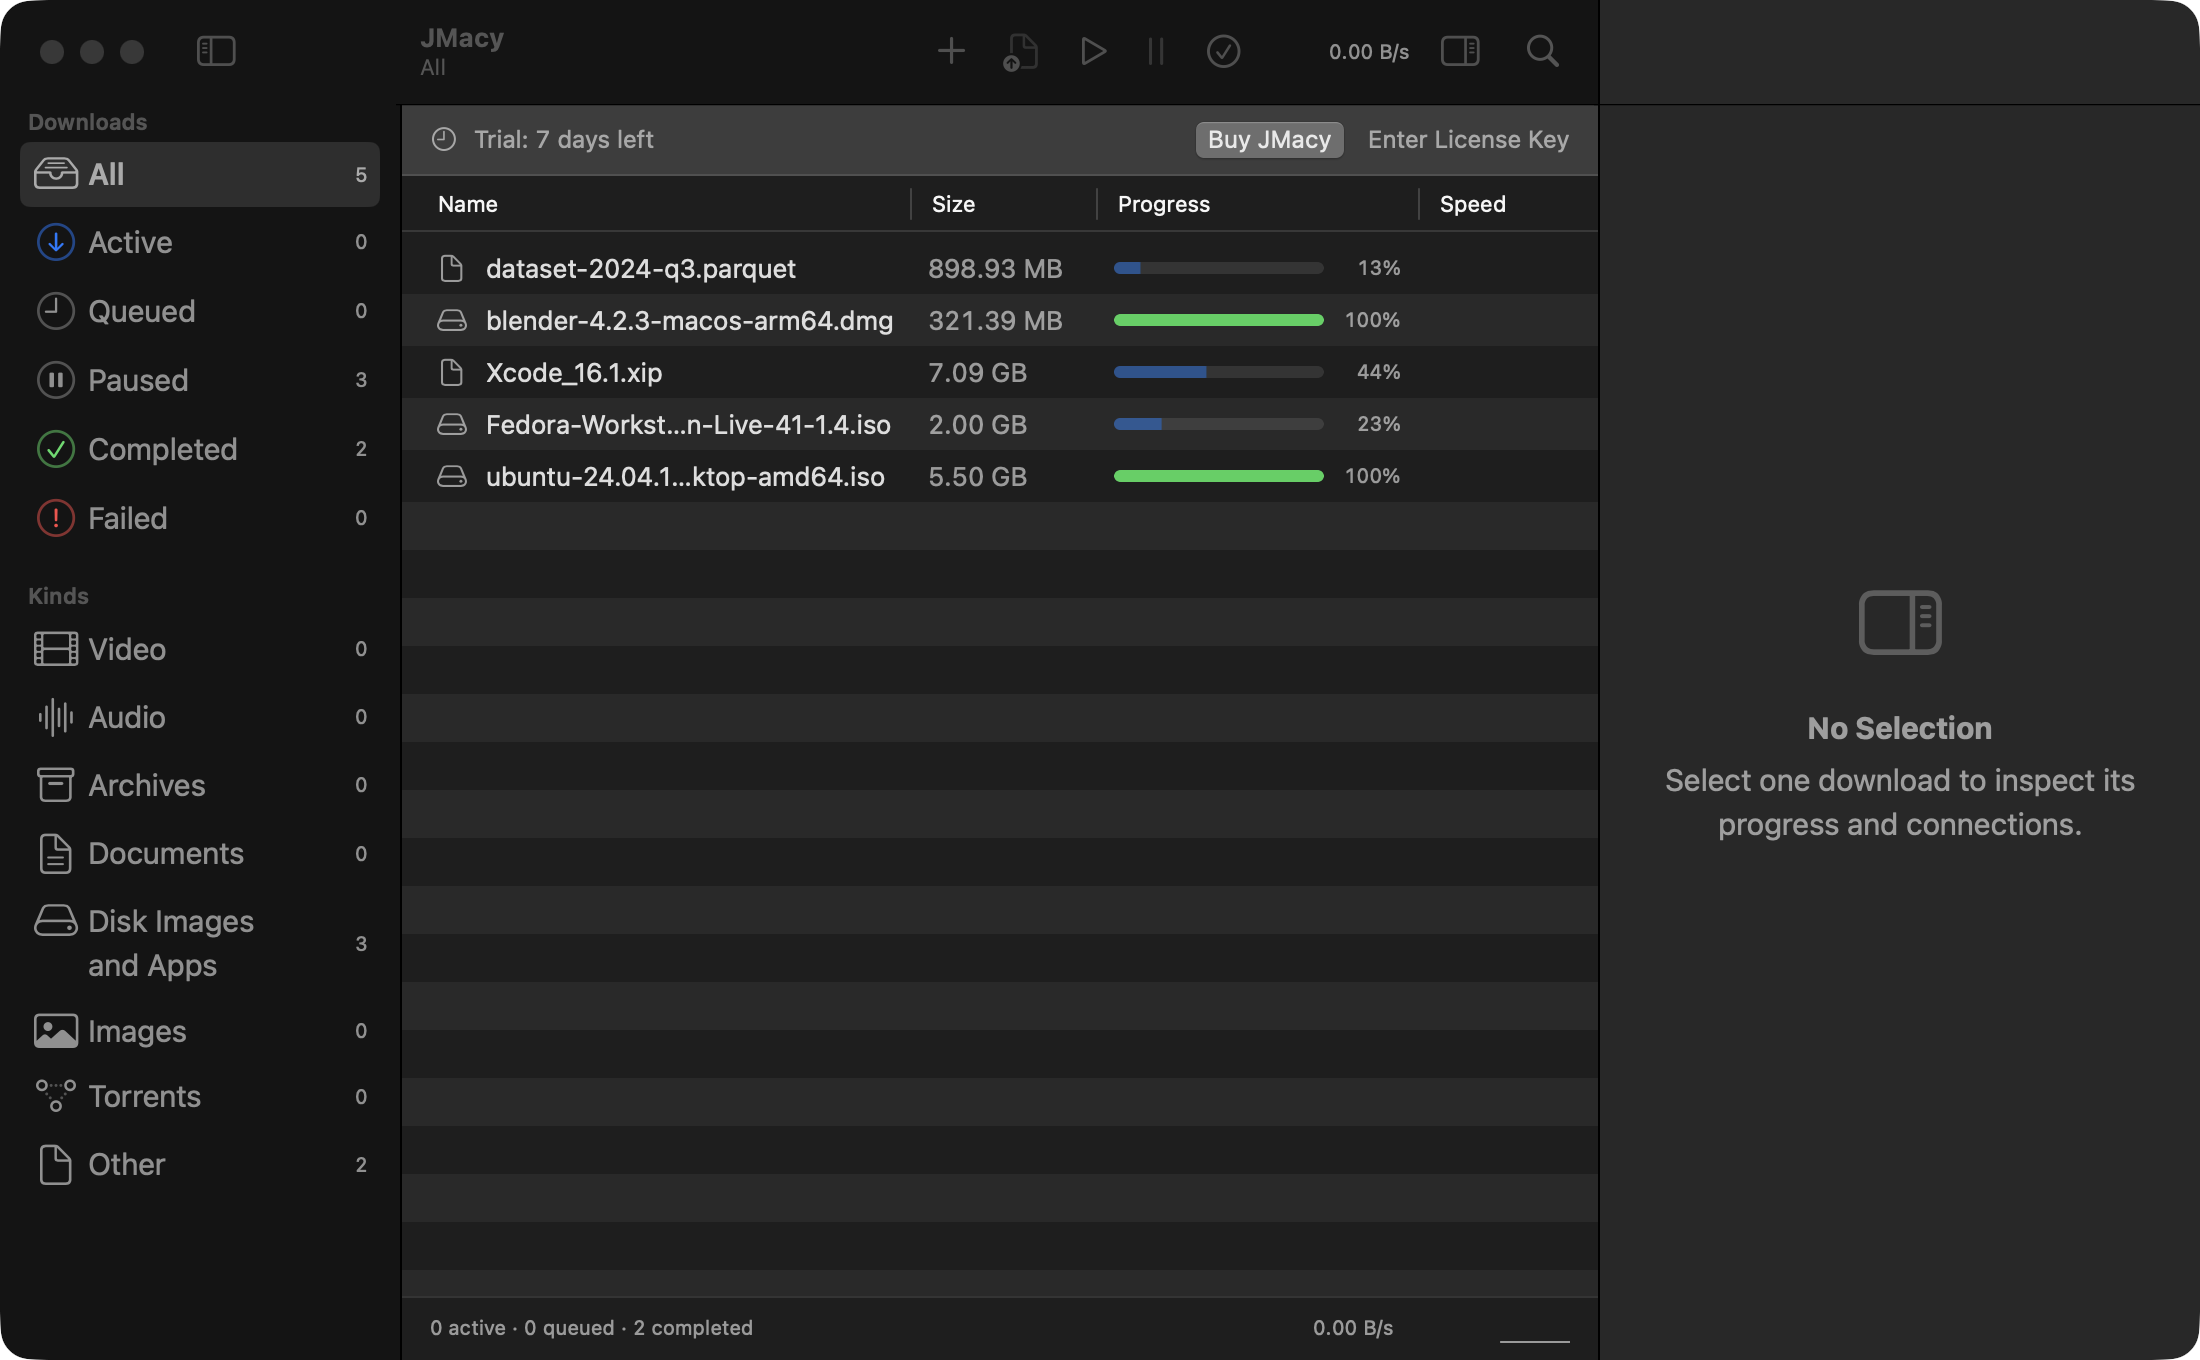This screenshot has height=1360, width=2200.
Task: Show Torrents category
Action: [x=200, y=1096]
